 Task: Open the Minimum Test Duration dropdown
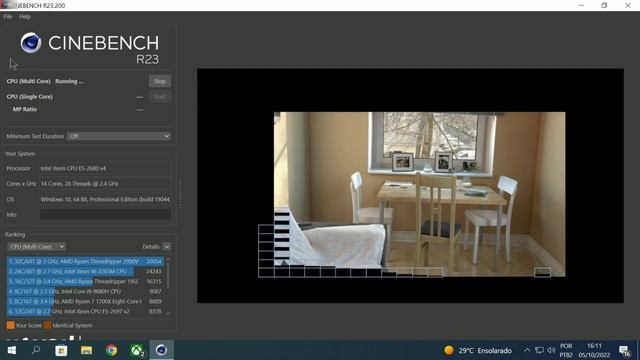pyautogui.click(x=119, y=136)
